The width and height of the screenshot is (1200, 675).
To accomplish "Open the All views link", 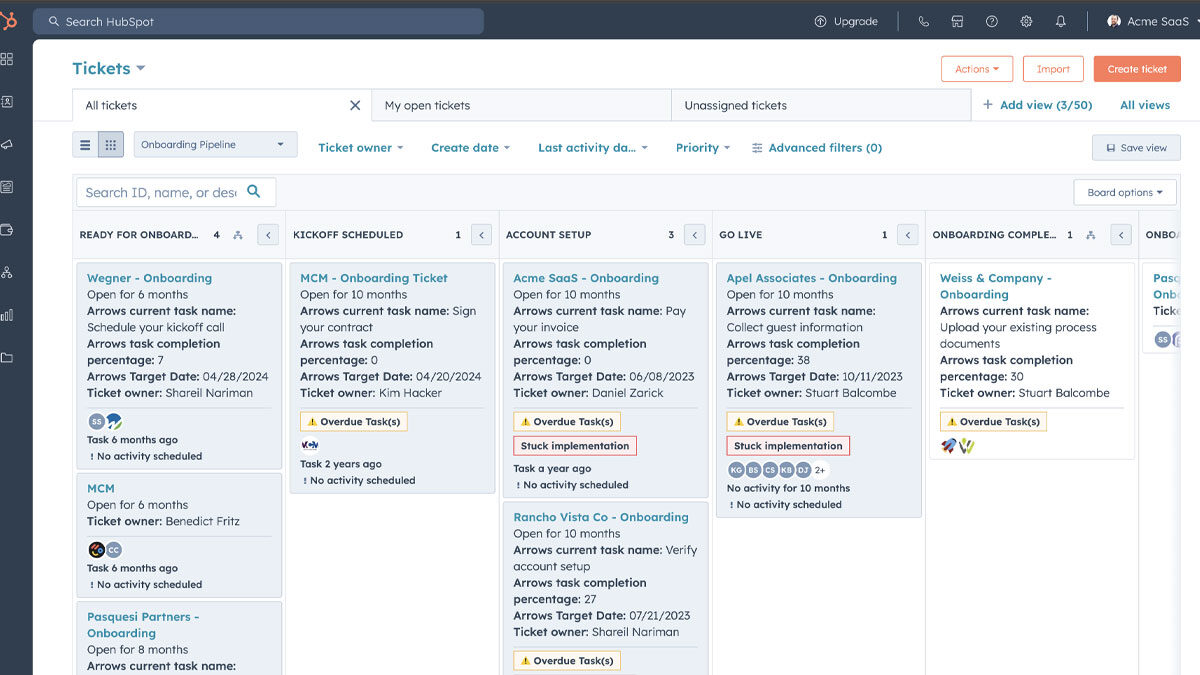I will (x=1145, y=105).
